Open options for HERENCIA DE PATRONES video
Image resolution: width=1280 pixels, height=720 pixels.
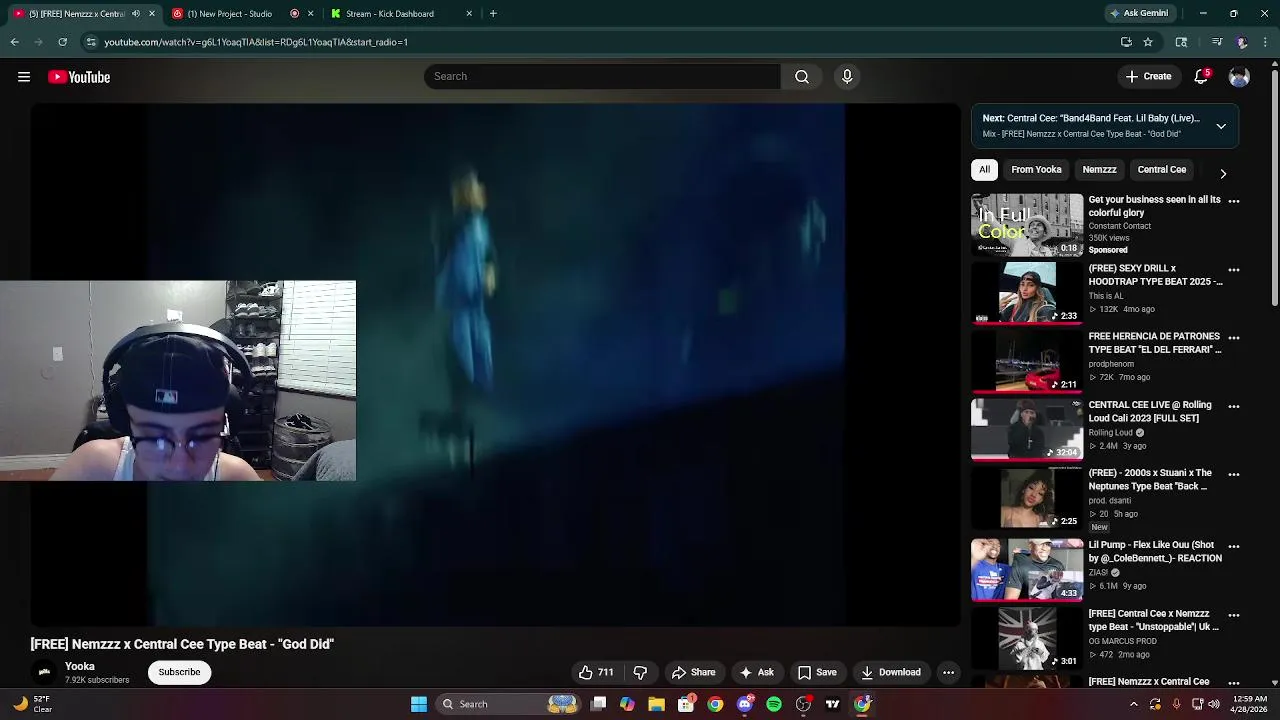[x=1233, y=338]
